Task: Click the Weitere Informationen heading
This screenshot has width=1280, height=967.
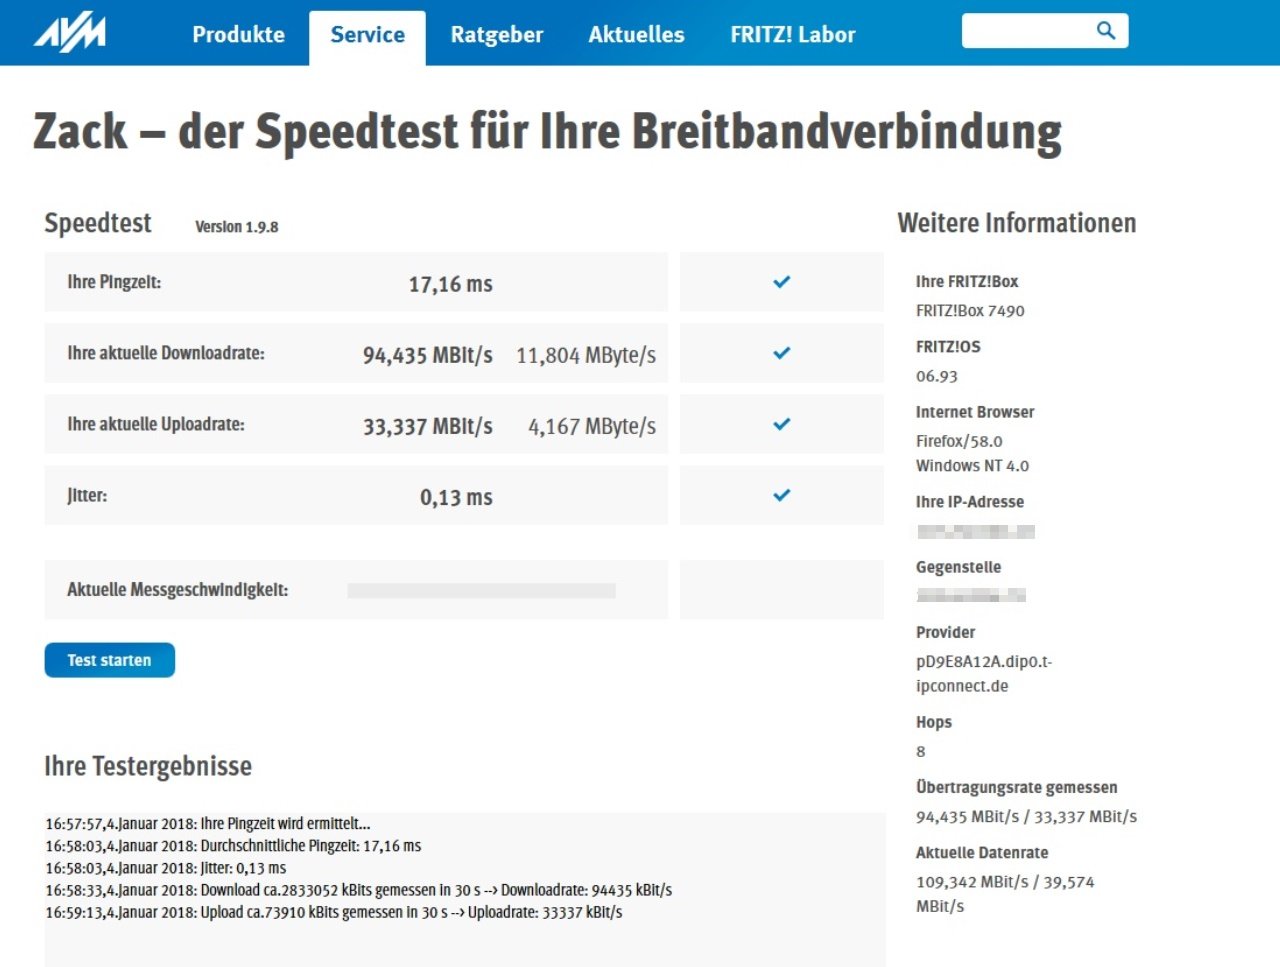Action: point(1017,223)
